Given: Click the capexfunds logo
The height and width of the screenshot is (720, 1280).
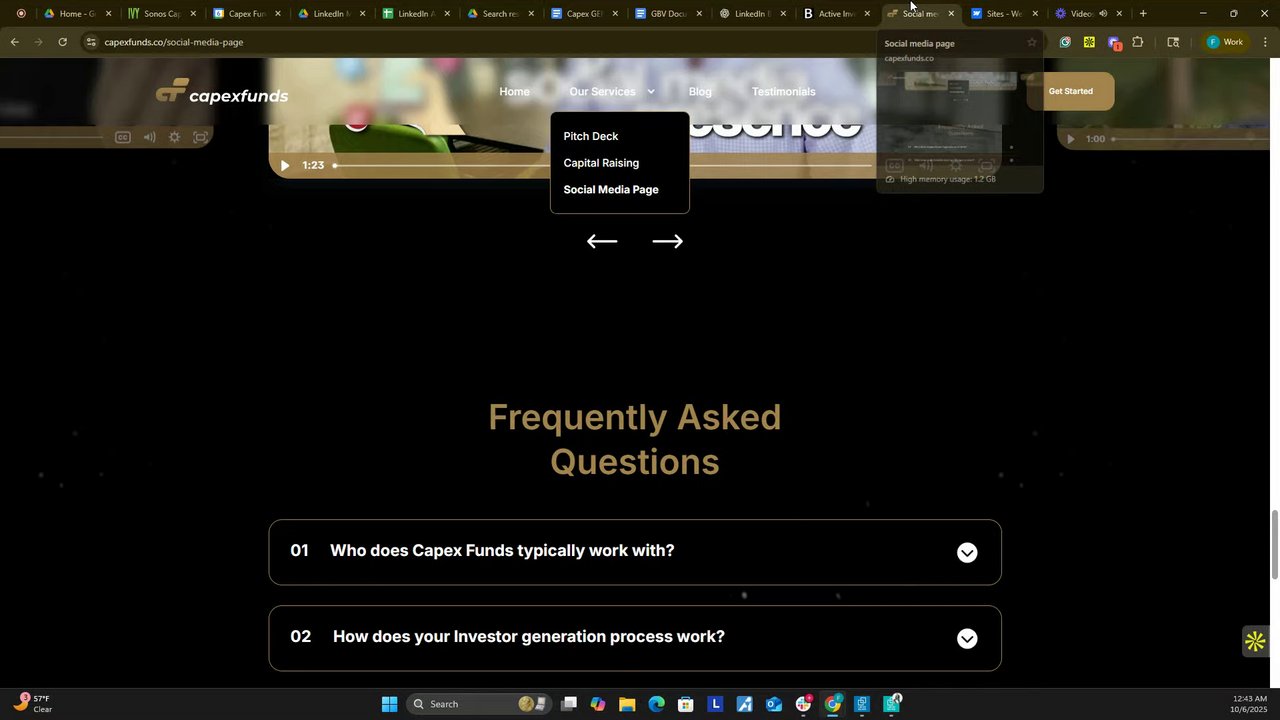Looking at the screenshot, I should 222,92.
